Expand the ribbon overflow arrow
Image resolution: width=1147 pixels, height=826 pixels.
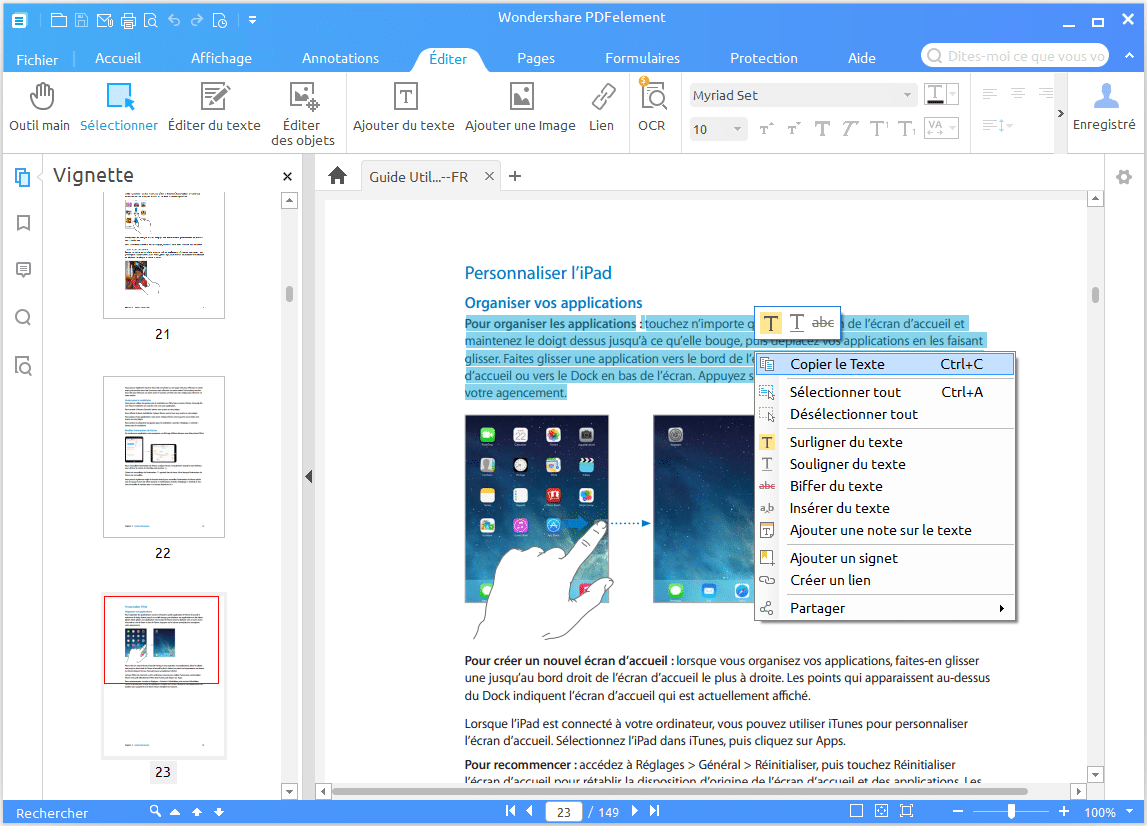pos(1061,113)
